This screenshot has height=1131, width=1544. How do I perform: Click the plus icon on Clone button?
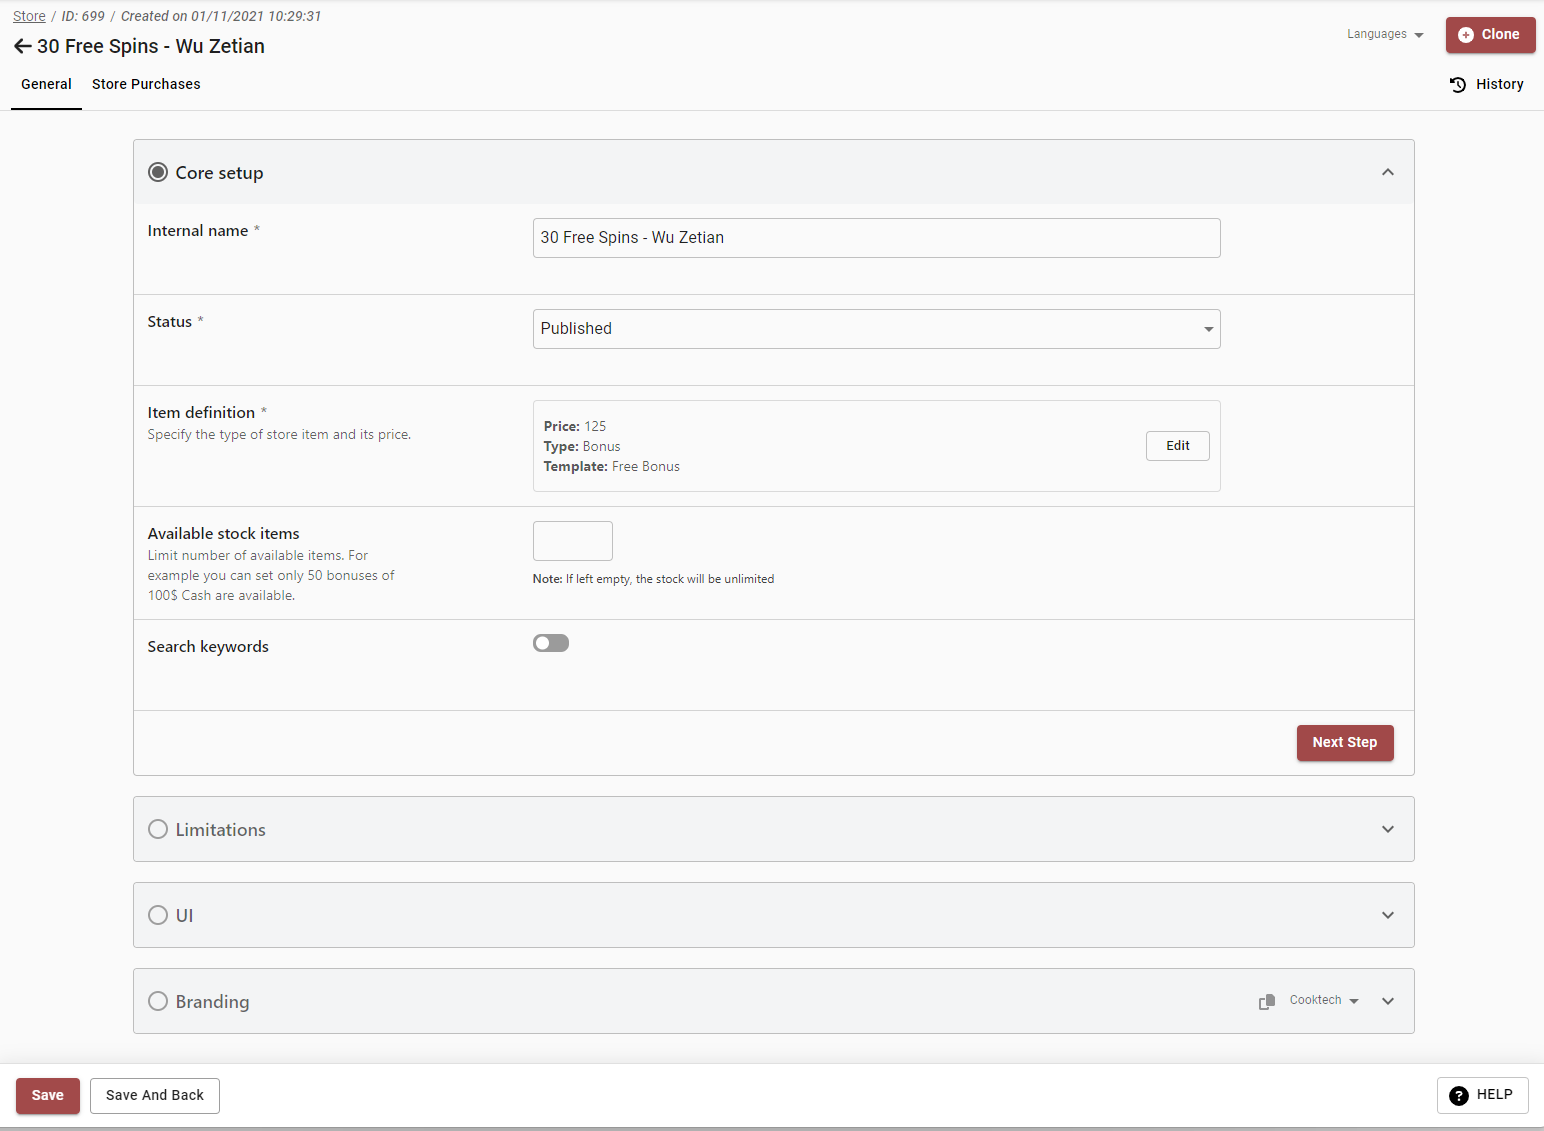(x=1466, y=35)
